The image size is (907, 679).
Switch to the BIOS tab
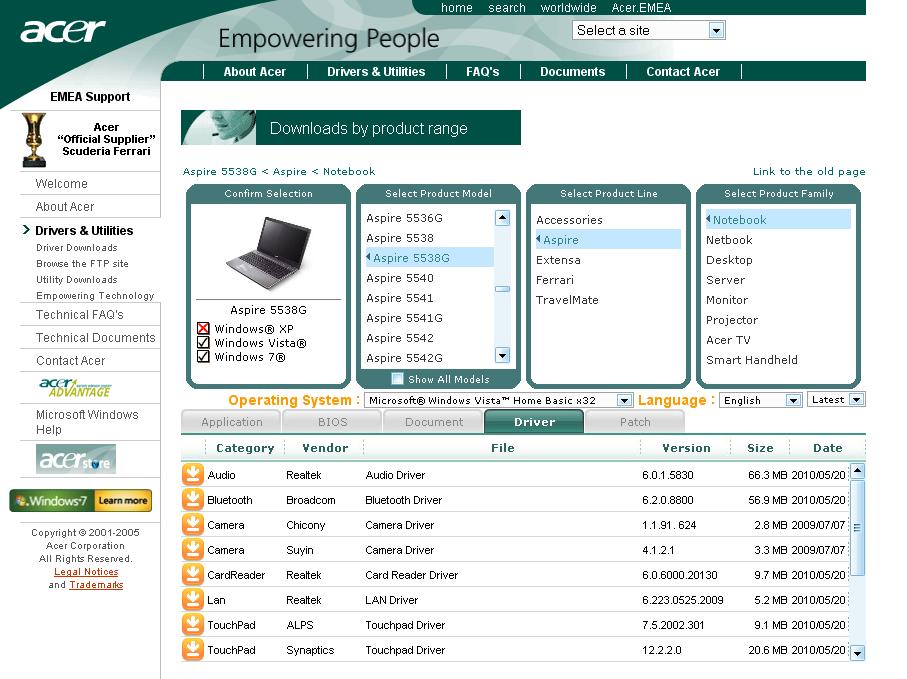click(333, 422)
